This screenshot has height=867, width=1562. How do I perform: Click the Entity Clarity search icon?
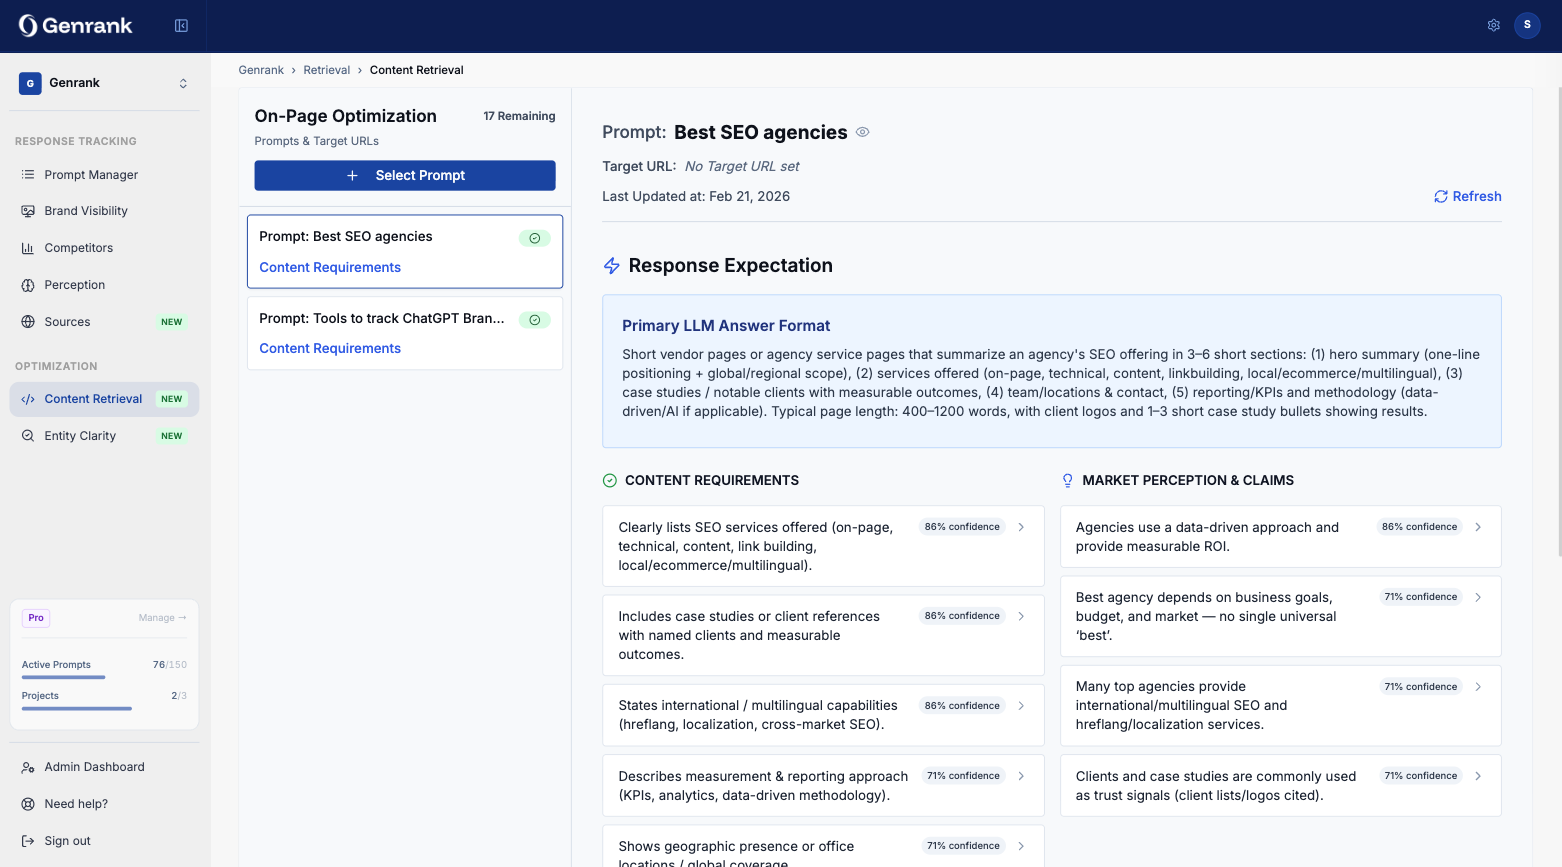click(x=28, y=436)
